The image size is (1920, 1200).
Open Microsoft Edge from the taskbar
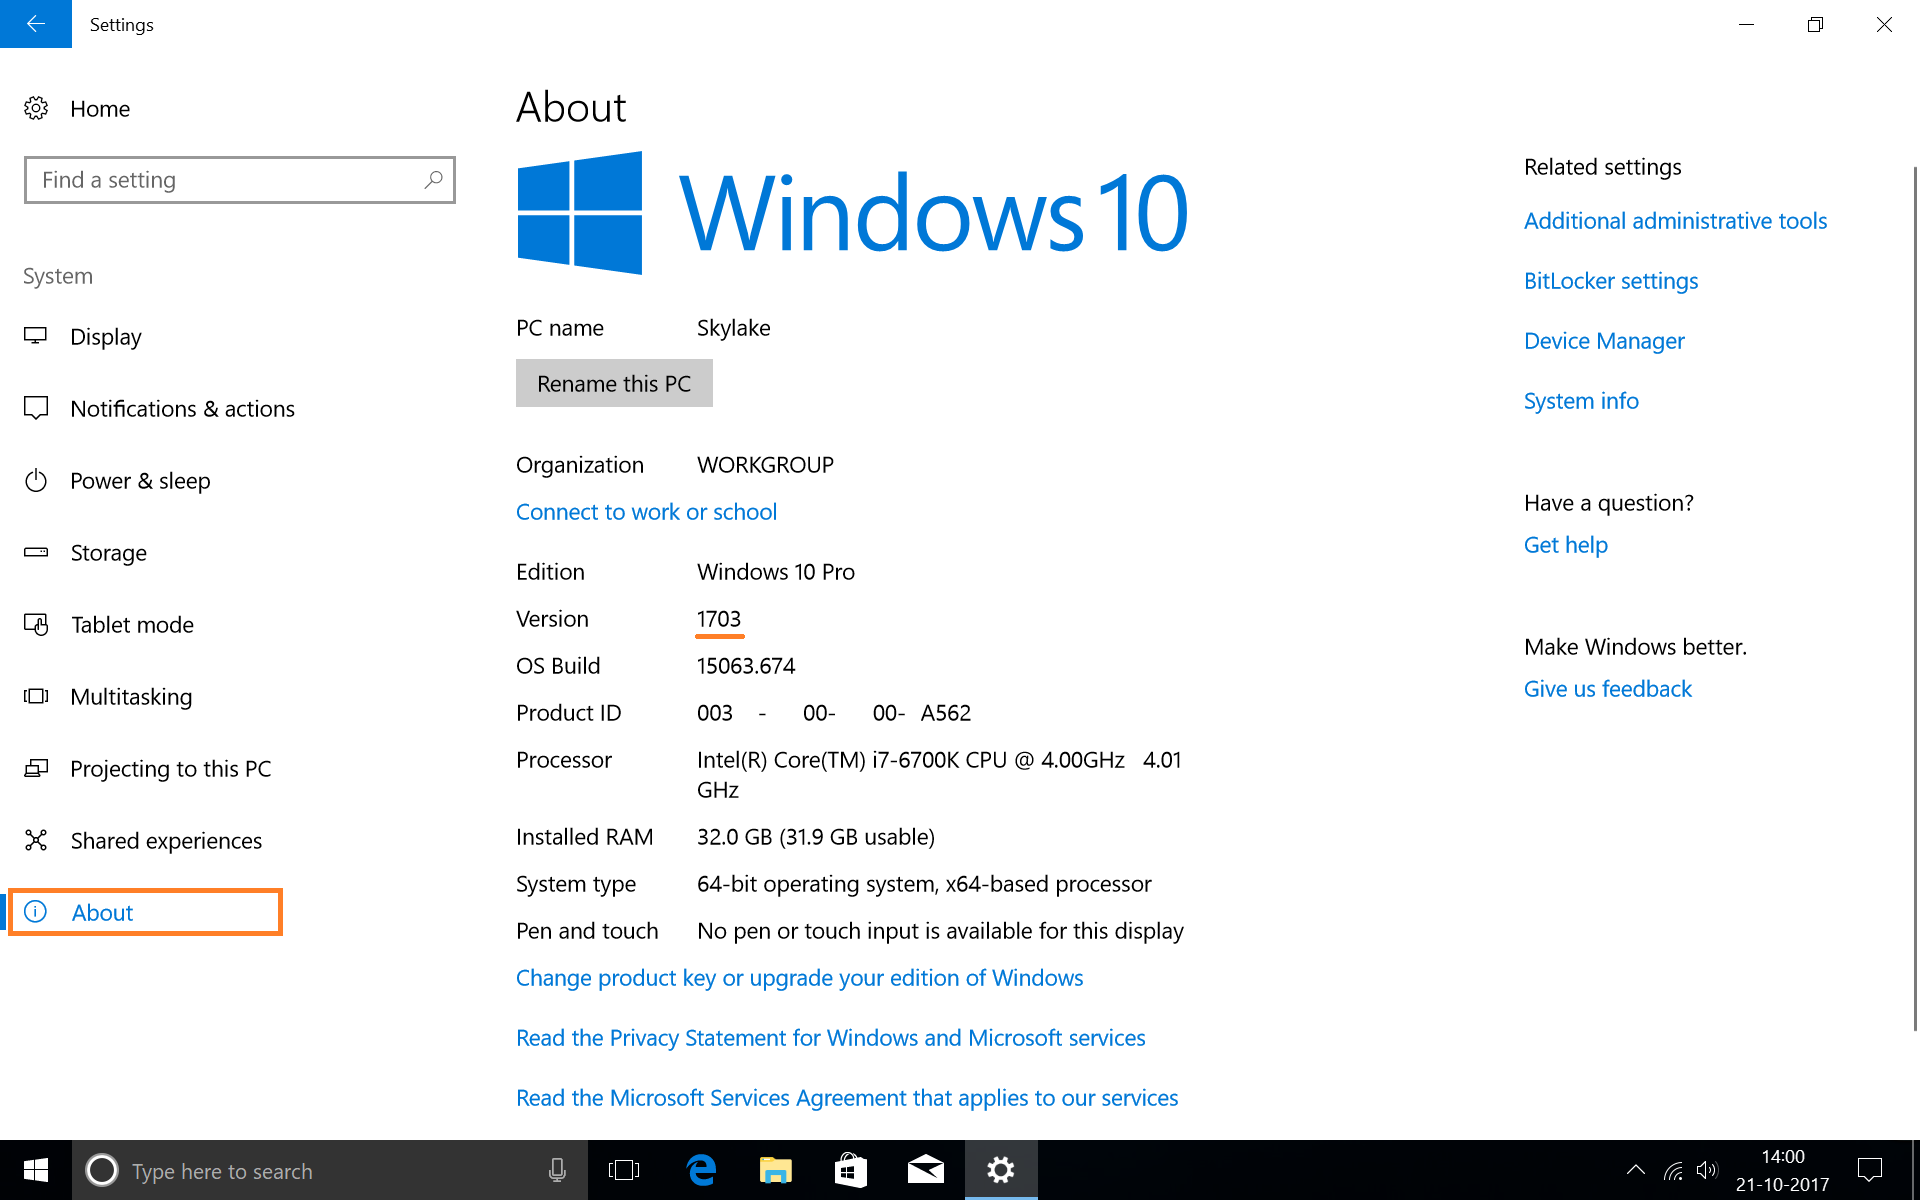702,1170
